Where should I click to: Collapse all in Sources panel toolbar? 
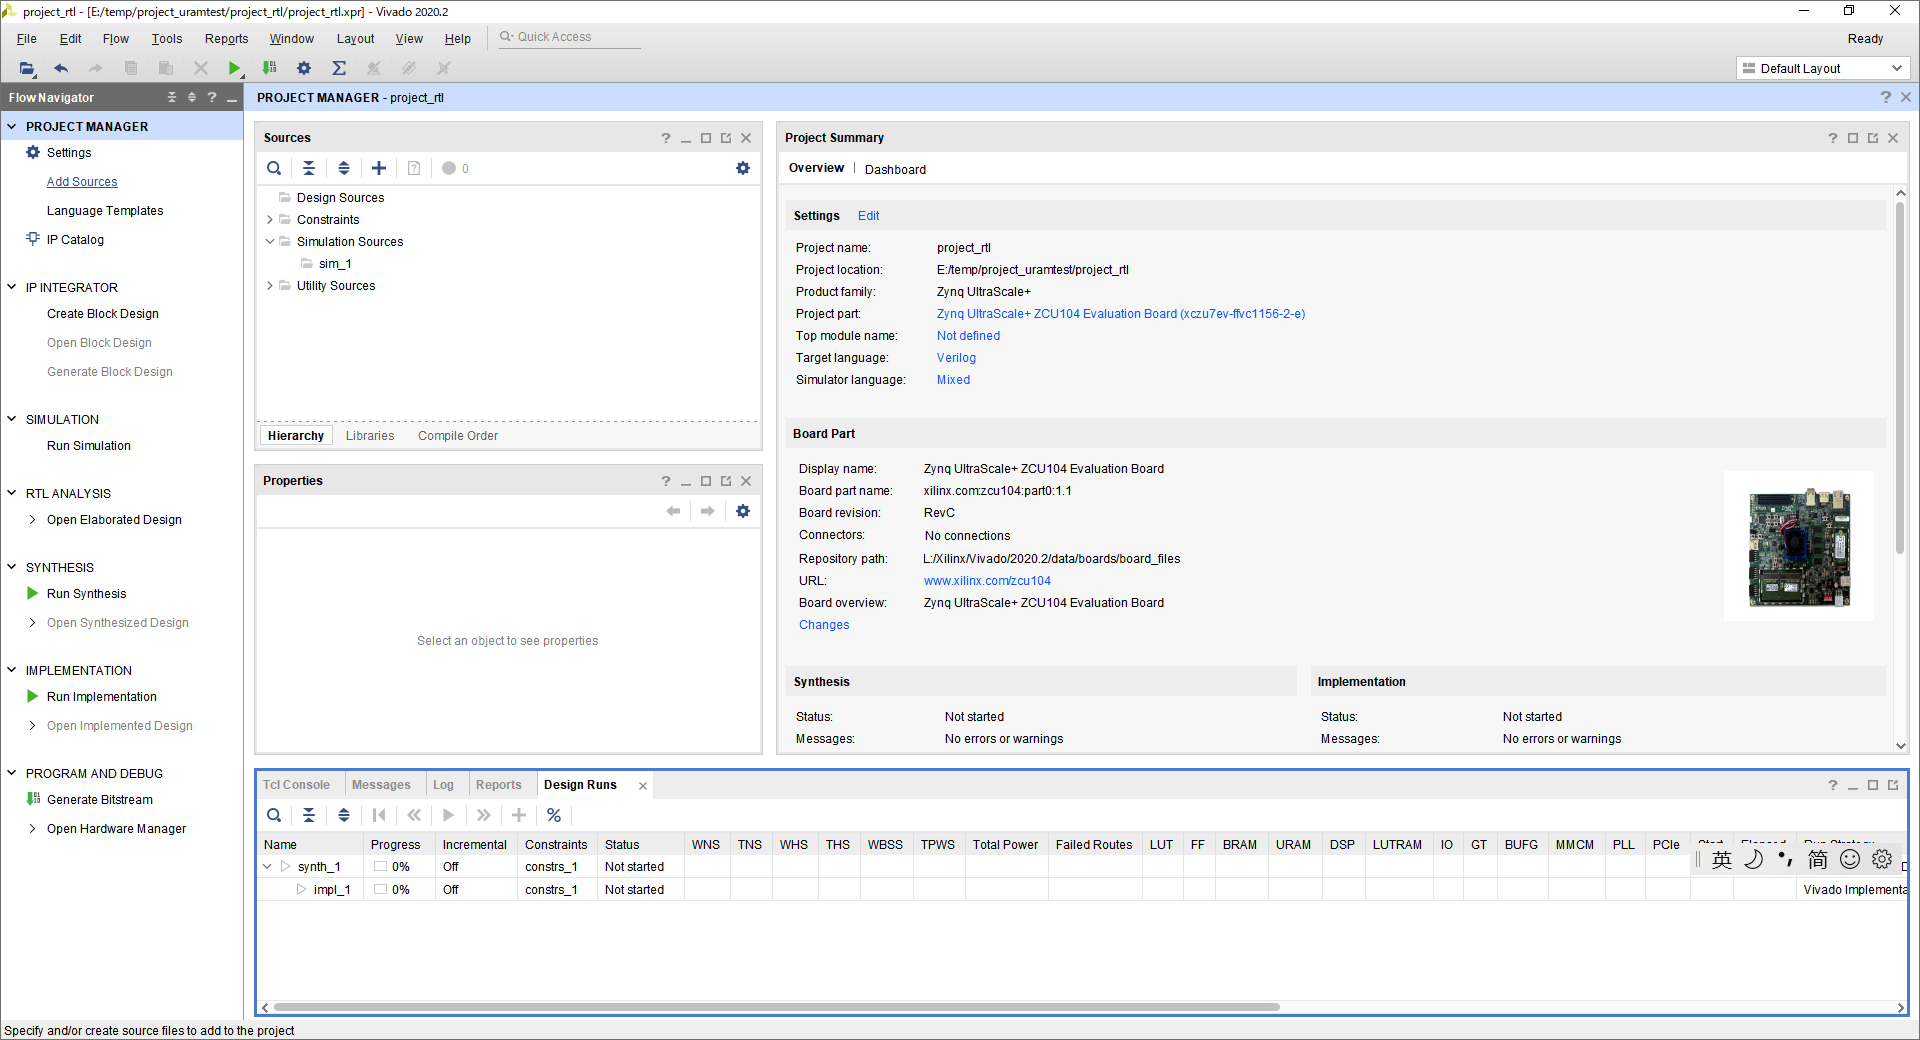tap(309, 168)
